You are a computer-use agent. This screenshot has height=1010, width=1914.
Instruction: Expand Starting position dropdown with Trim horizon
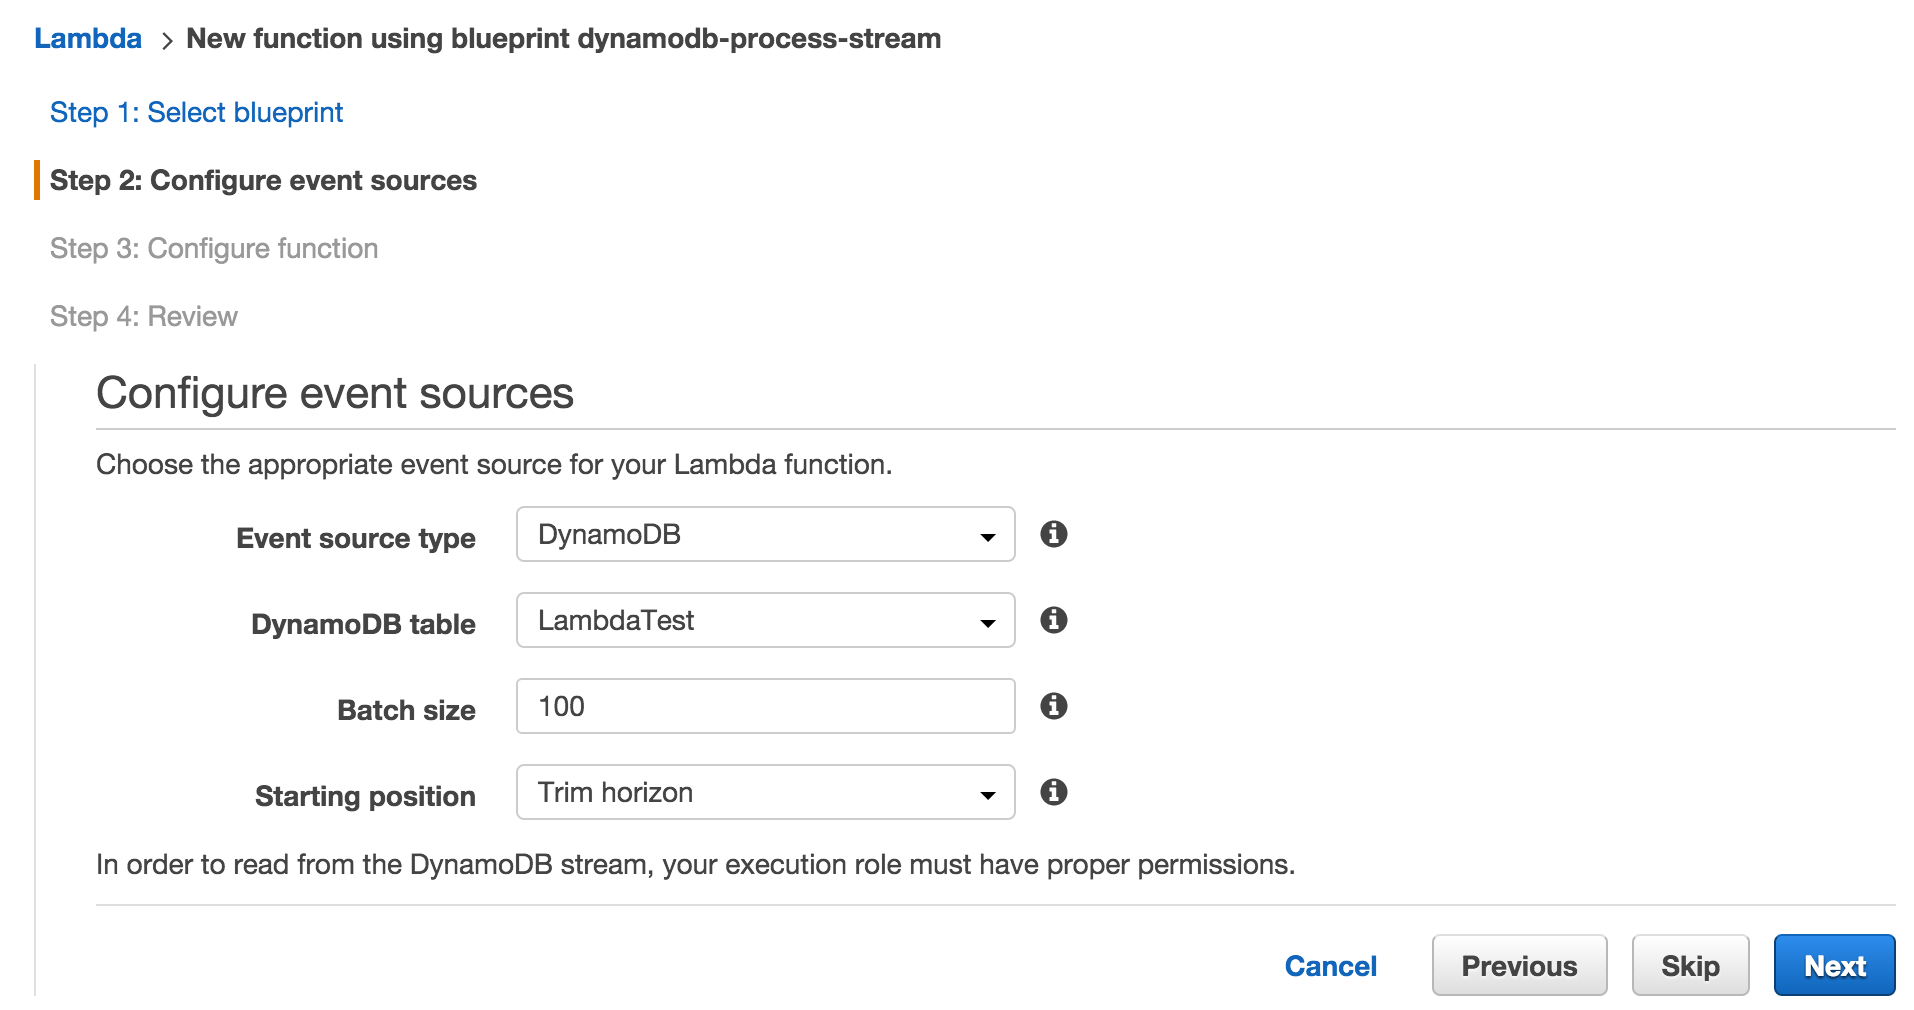click(765, 792)
